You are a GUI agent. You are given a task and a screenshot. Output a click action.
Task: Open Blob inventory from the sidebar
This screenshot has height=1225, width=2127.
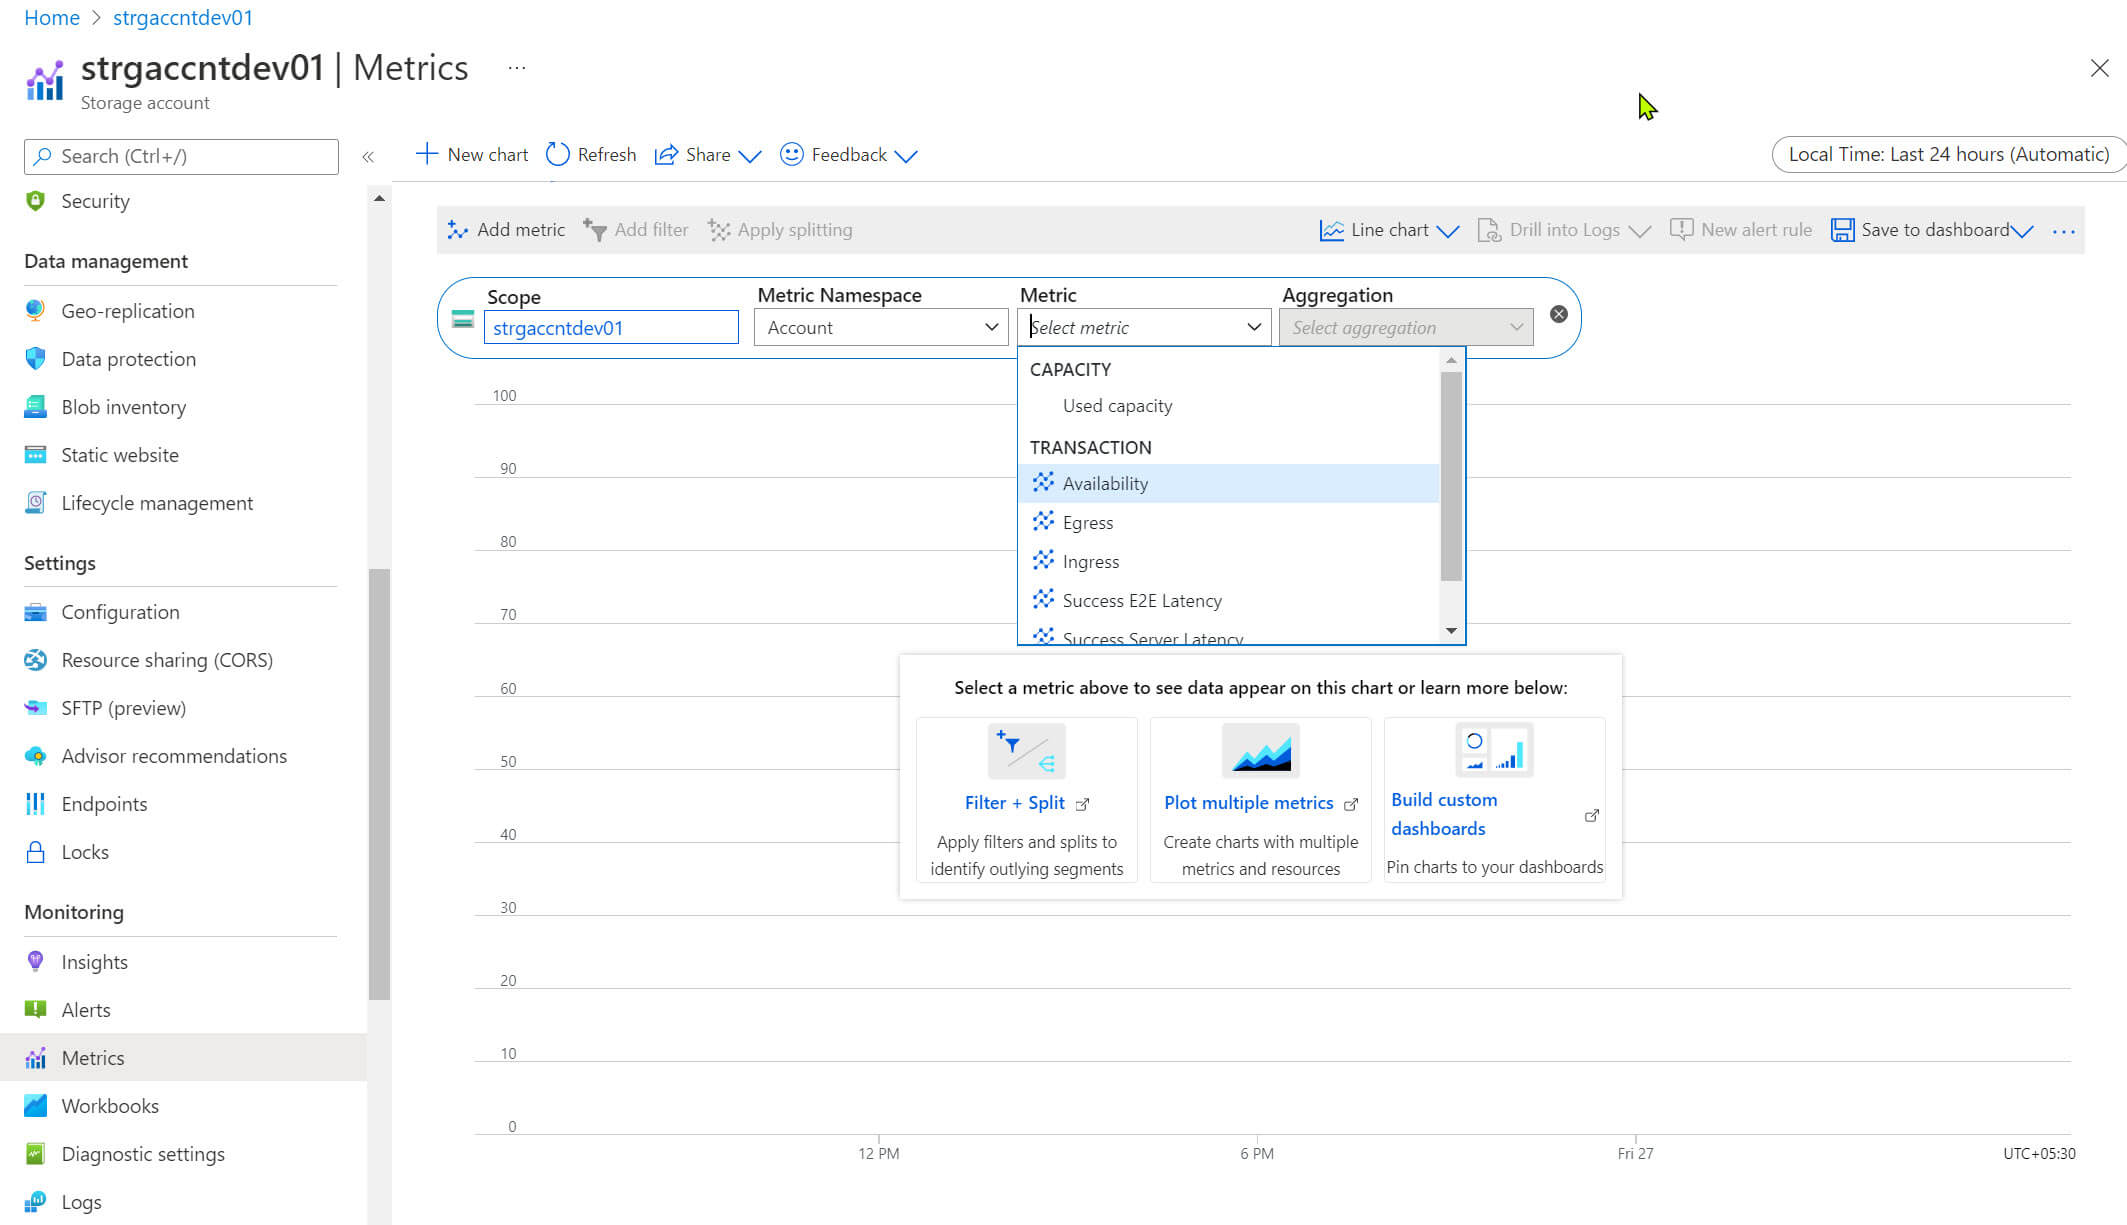(123, 407)
